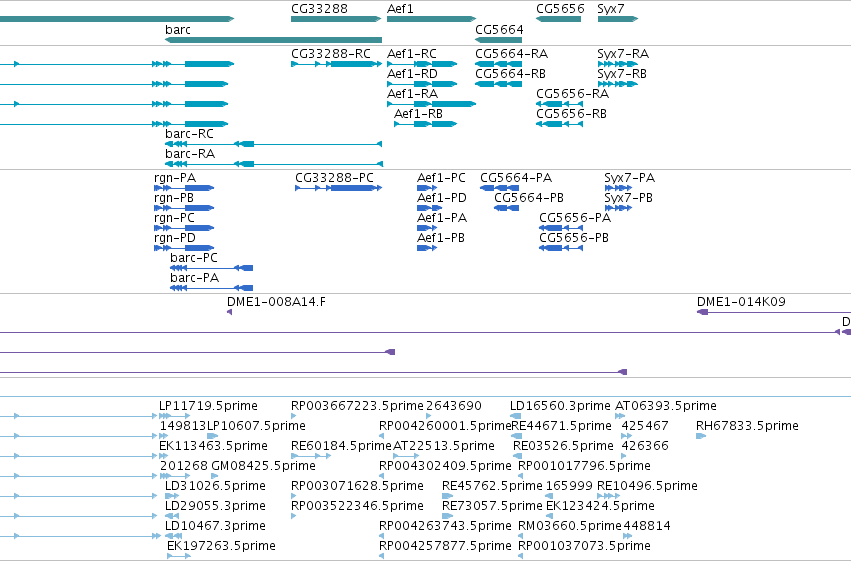
Task: Click EST label AT06393.5prime
Action: 665,406
